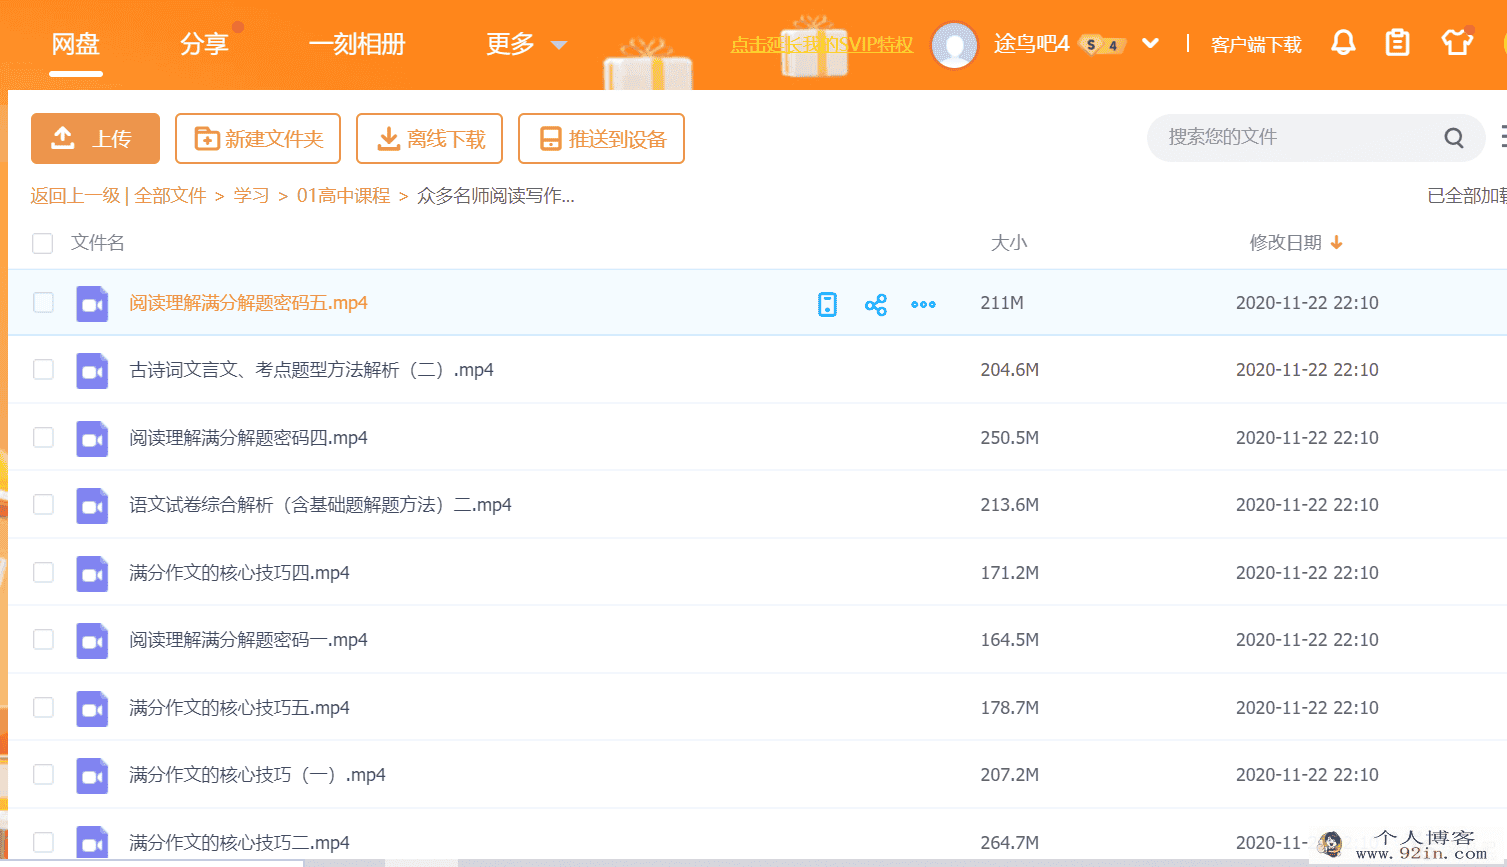Sort by 文件名 column header
Viewport: 1507px width, 867px height.
click(98, 243)
